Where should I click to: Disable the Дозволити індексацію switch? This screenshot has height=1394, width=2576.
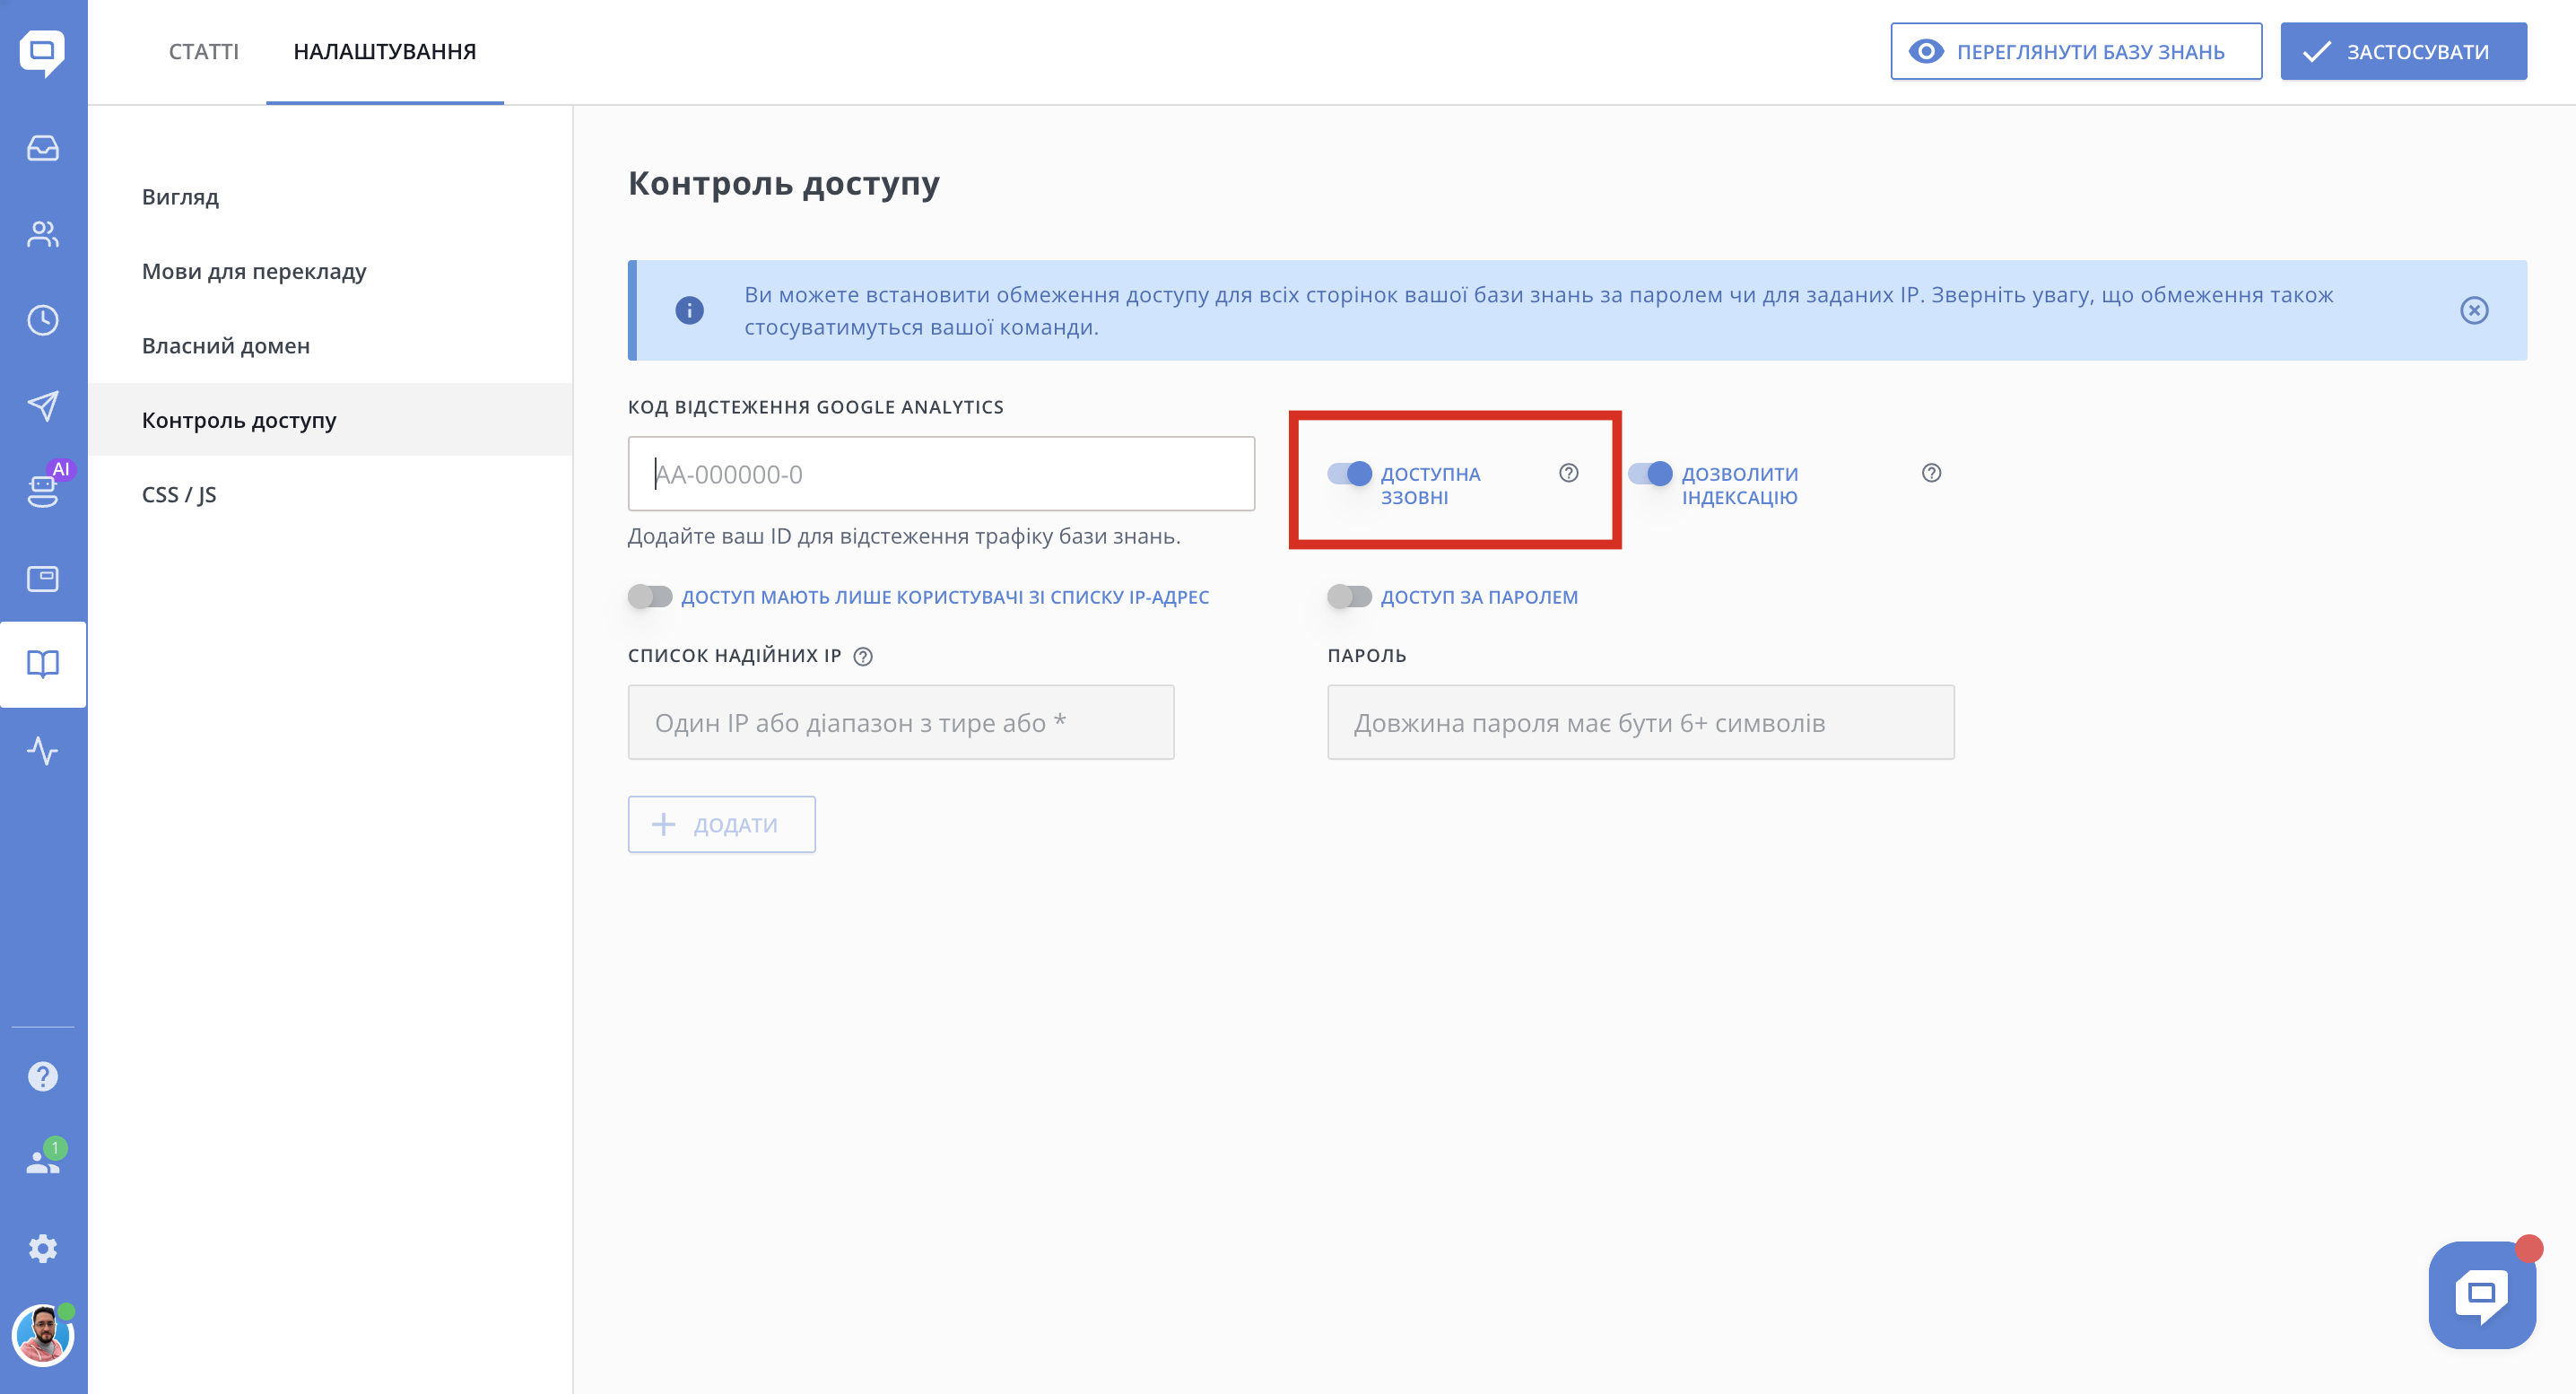pos(1649,473)
